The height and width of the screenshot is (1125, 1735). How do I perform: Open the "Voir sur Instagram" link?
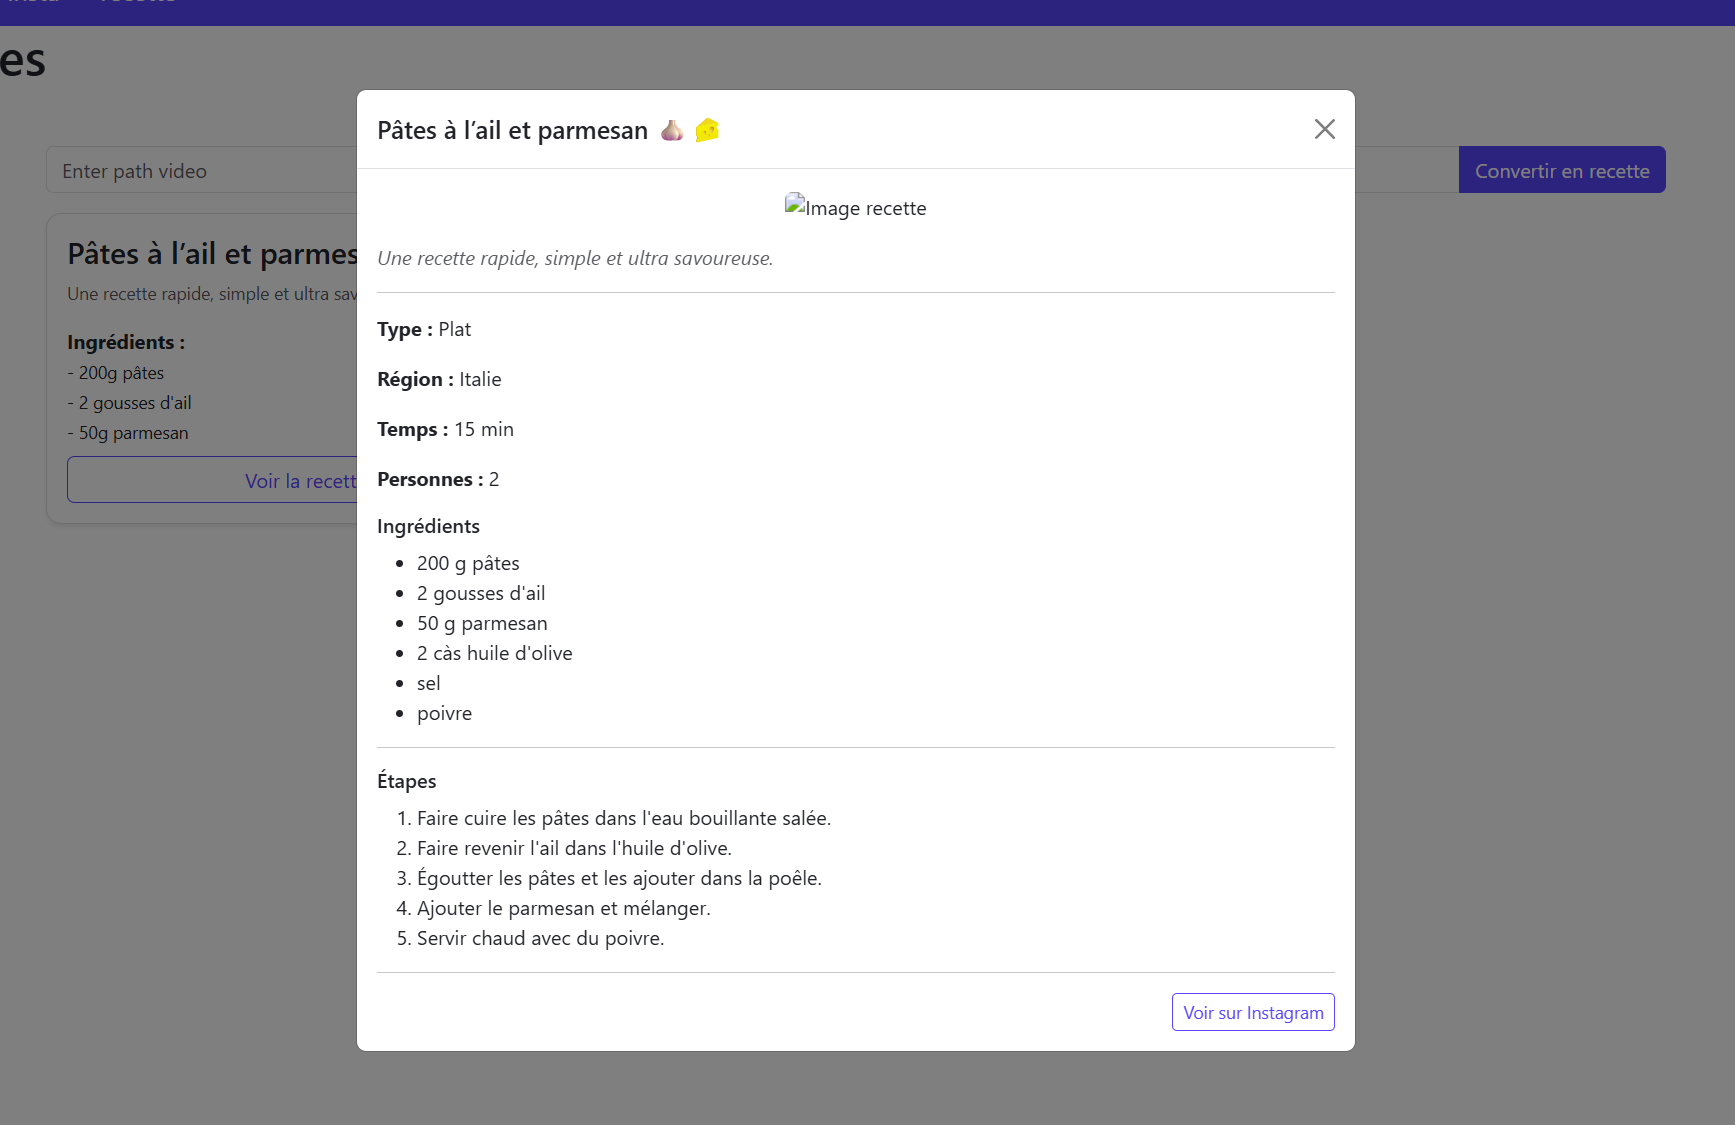click(x=1252, y=1012)
